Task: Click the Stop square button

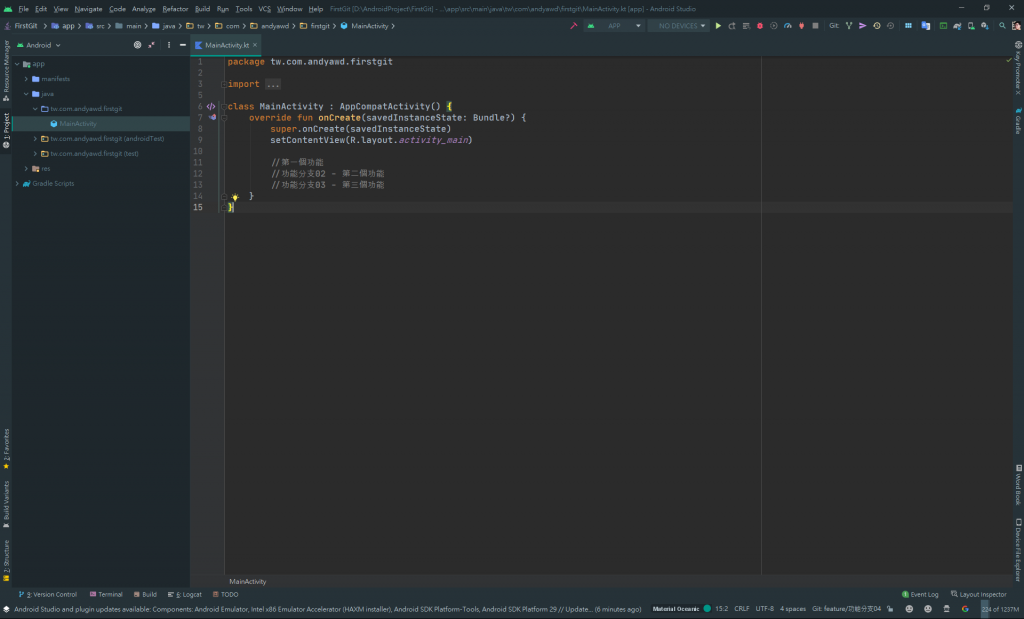Action: click(815, 26)
